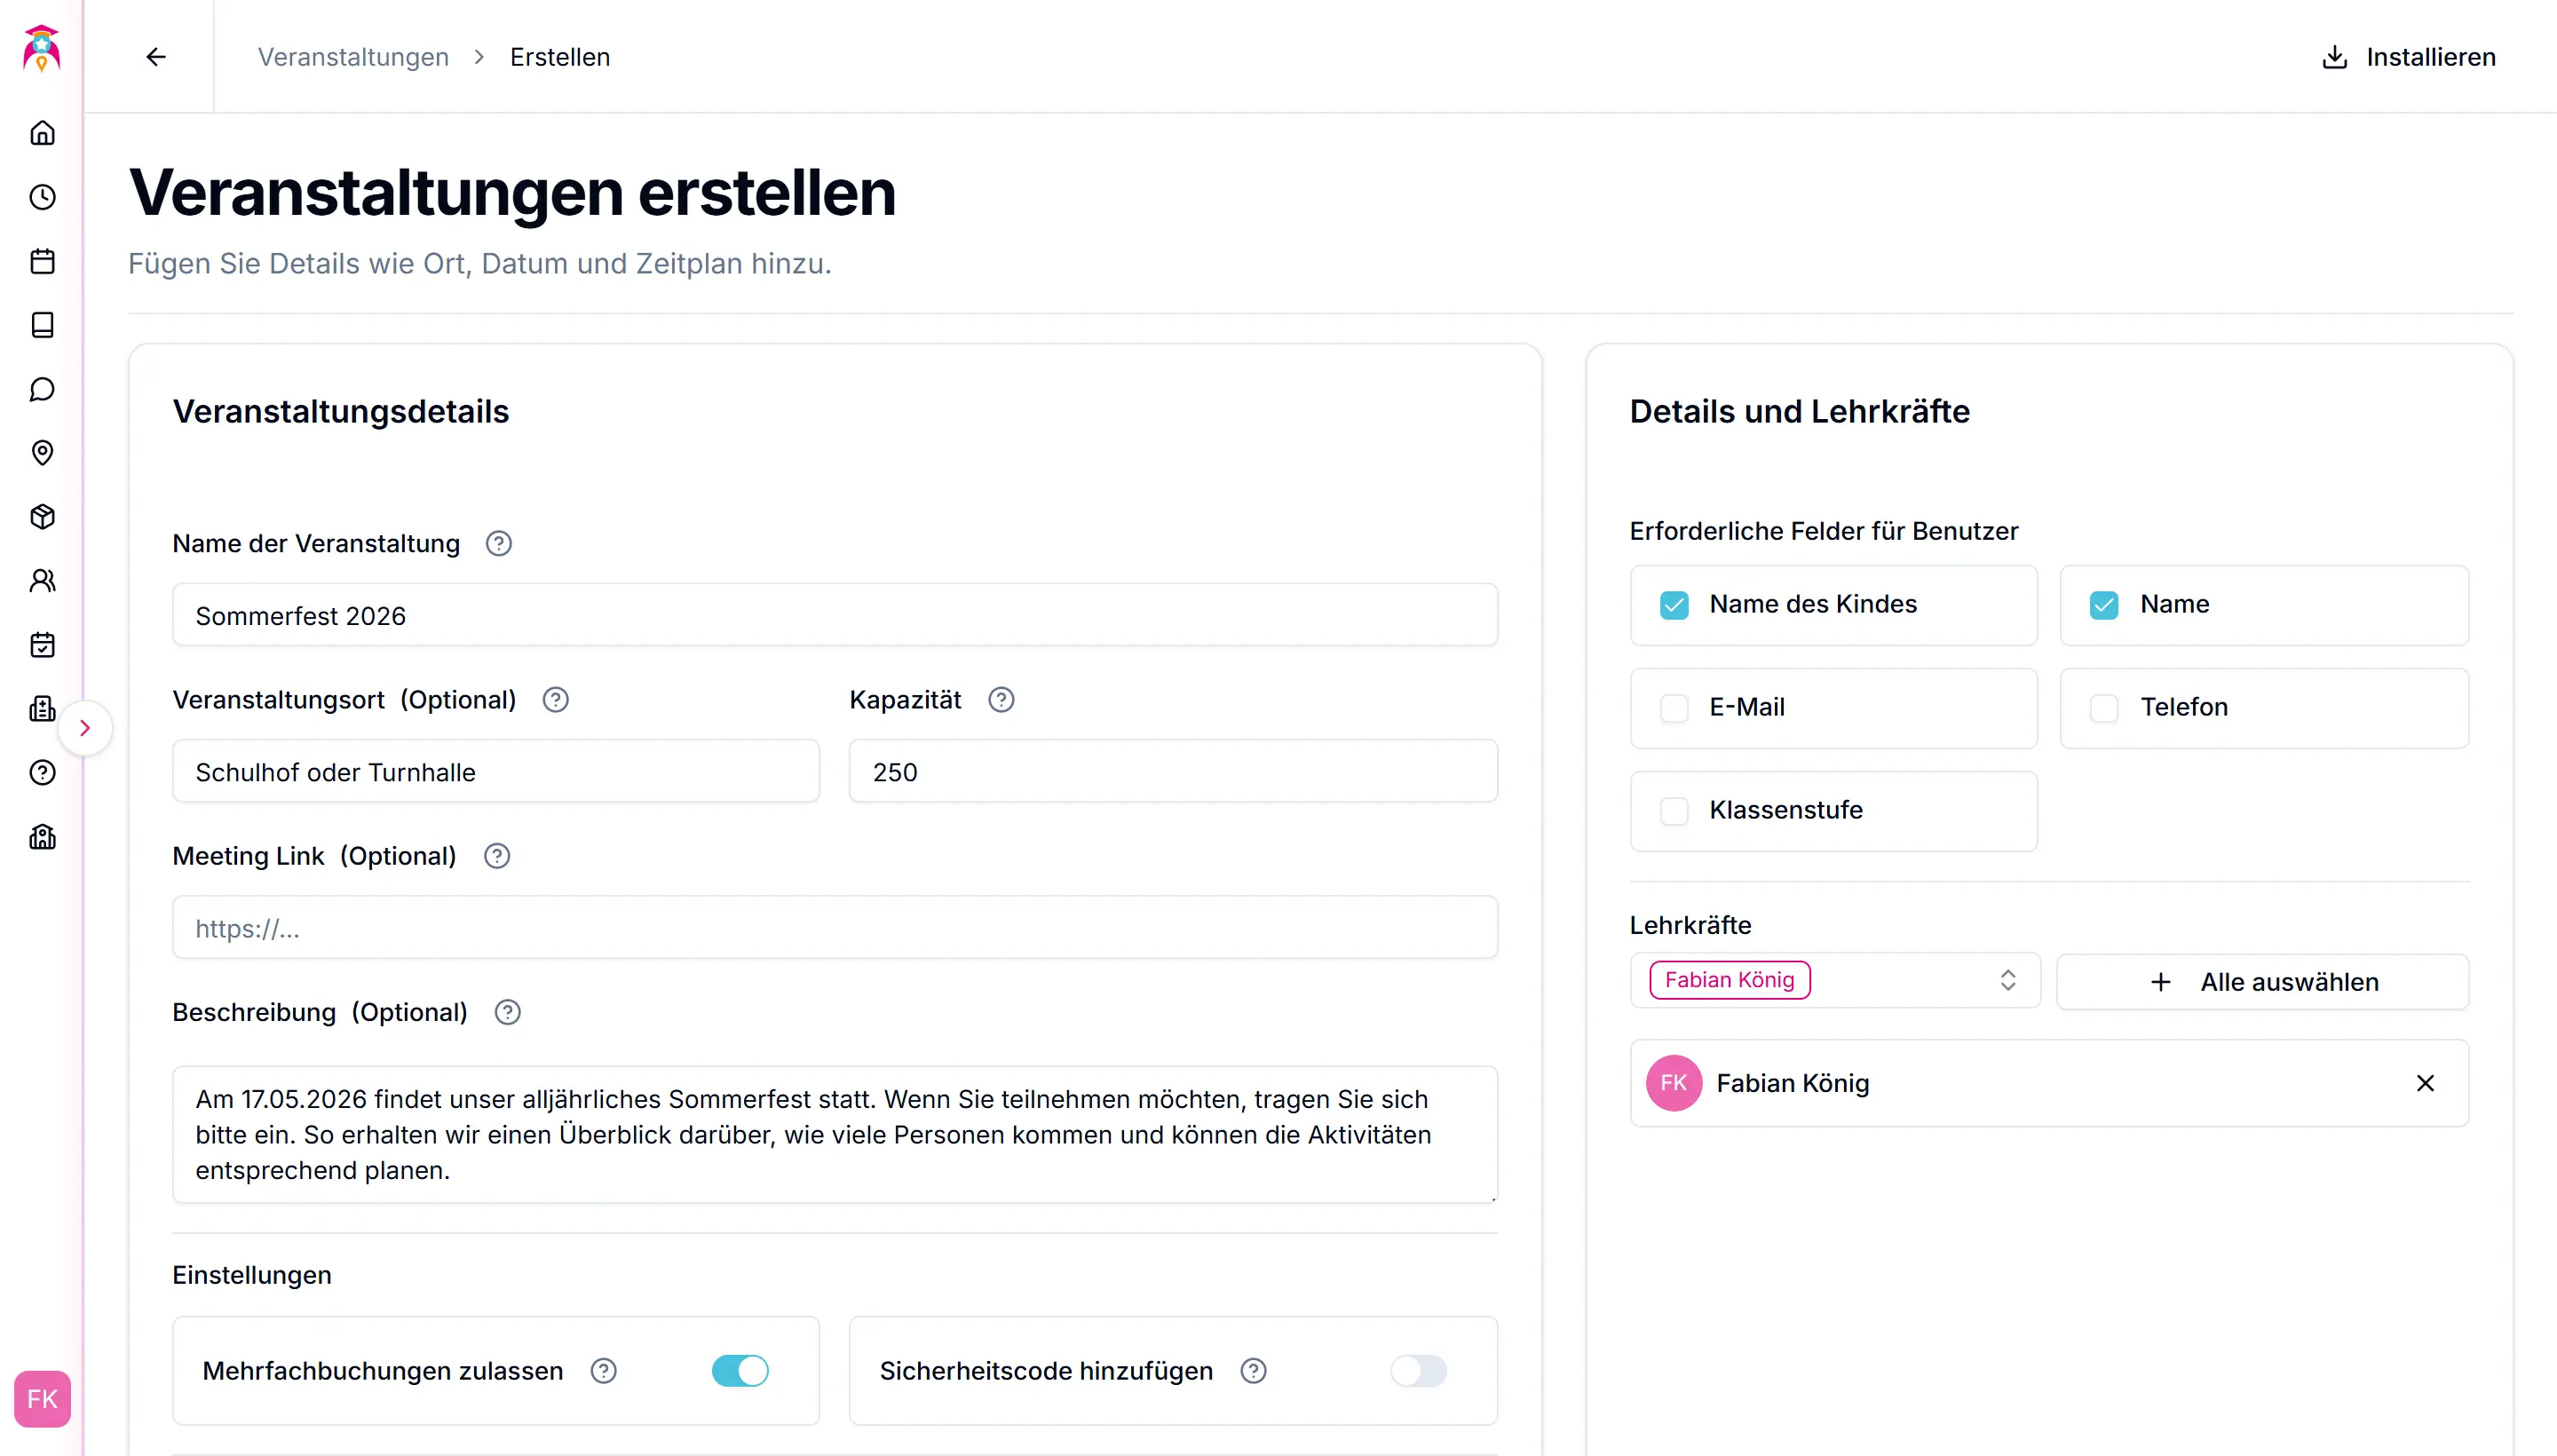The image size is (2557, 1456).
Task: Uncheck the Name des Kindes checkbox
Action: 1674,605
